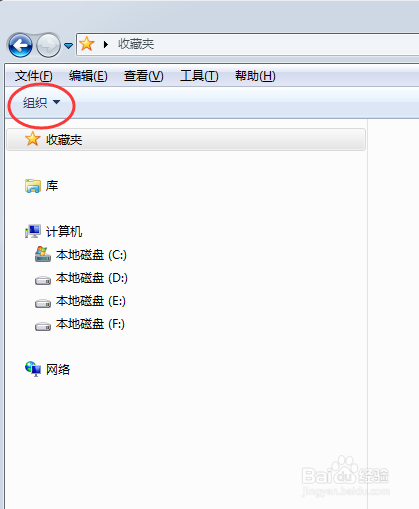Click the 计算机 computer icon

[x=33, y=231]
